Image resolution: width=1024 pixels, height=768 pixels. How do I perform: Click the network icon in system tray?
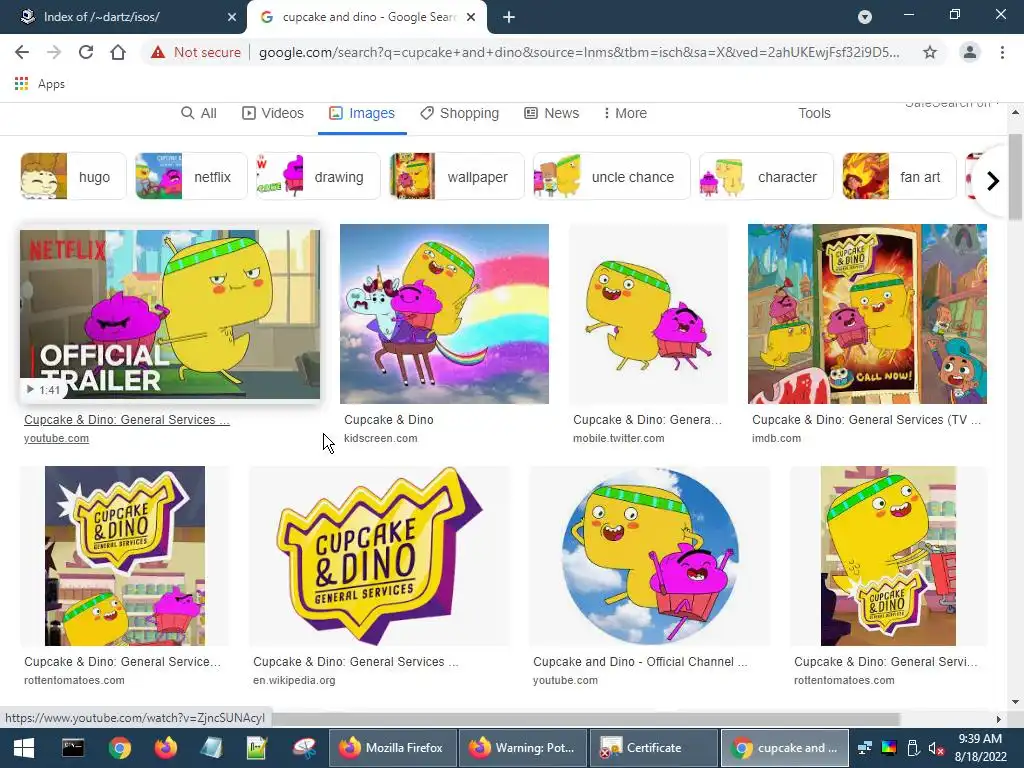pos(865,748)
